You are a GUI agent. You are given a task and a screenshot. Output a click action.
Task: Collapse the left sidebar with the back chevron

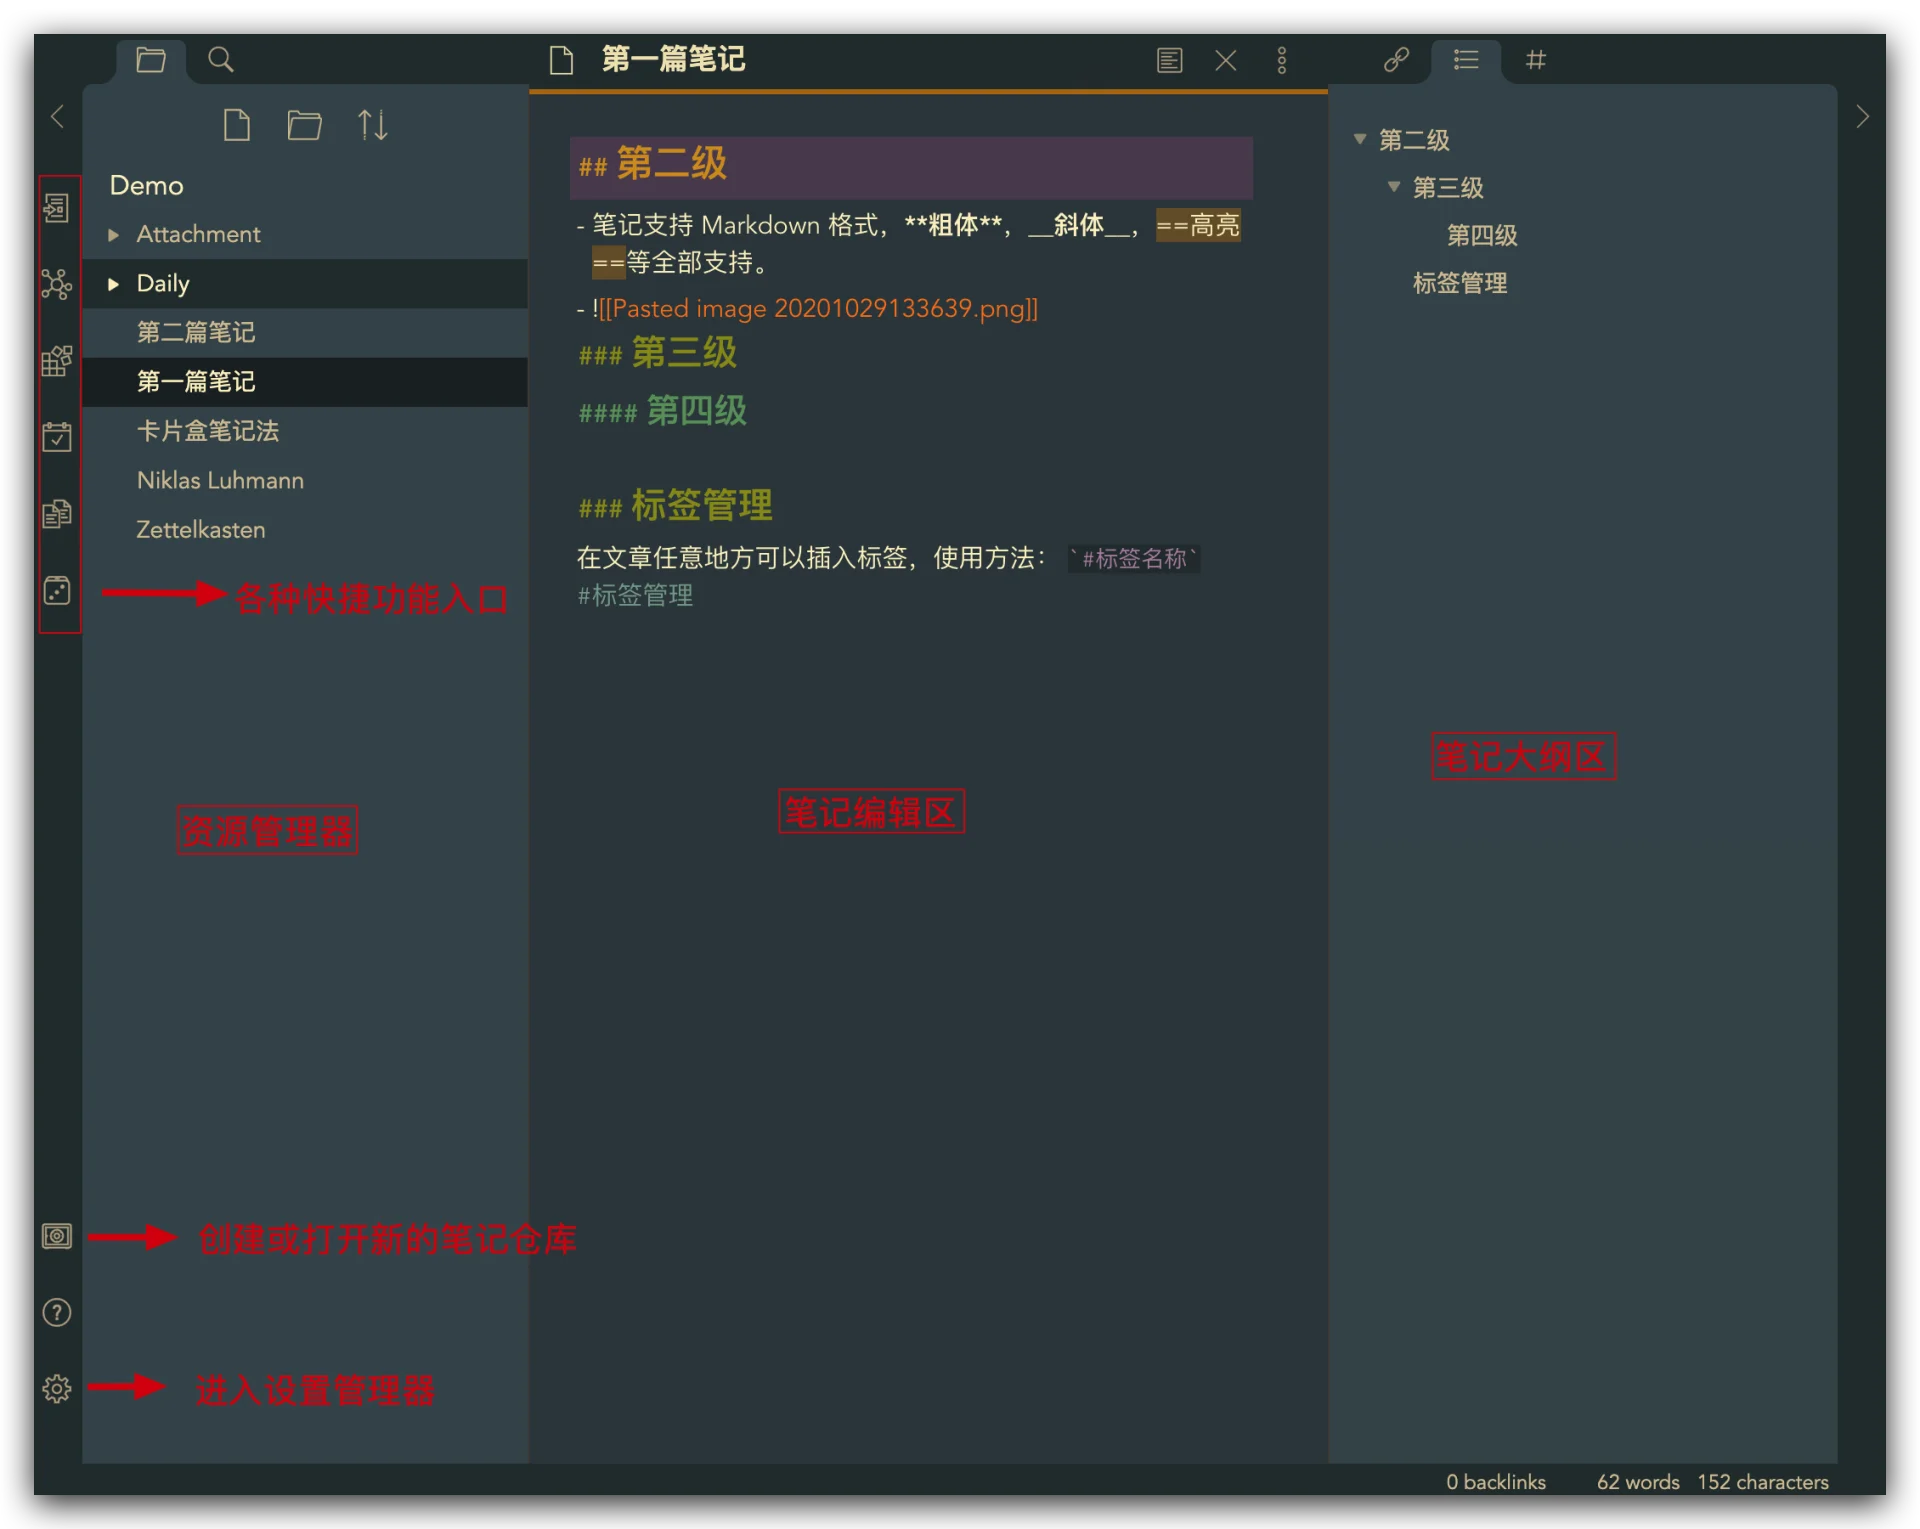[57, 116]
